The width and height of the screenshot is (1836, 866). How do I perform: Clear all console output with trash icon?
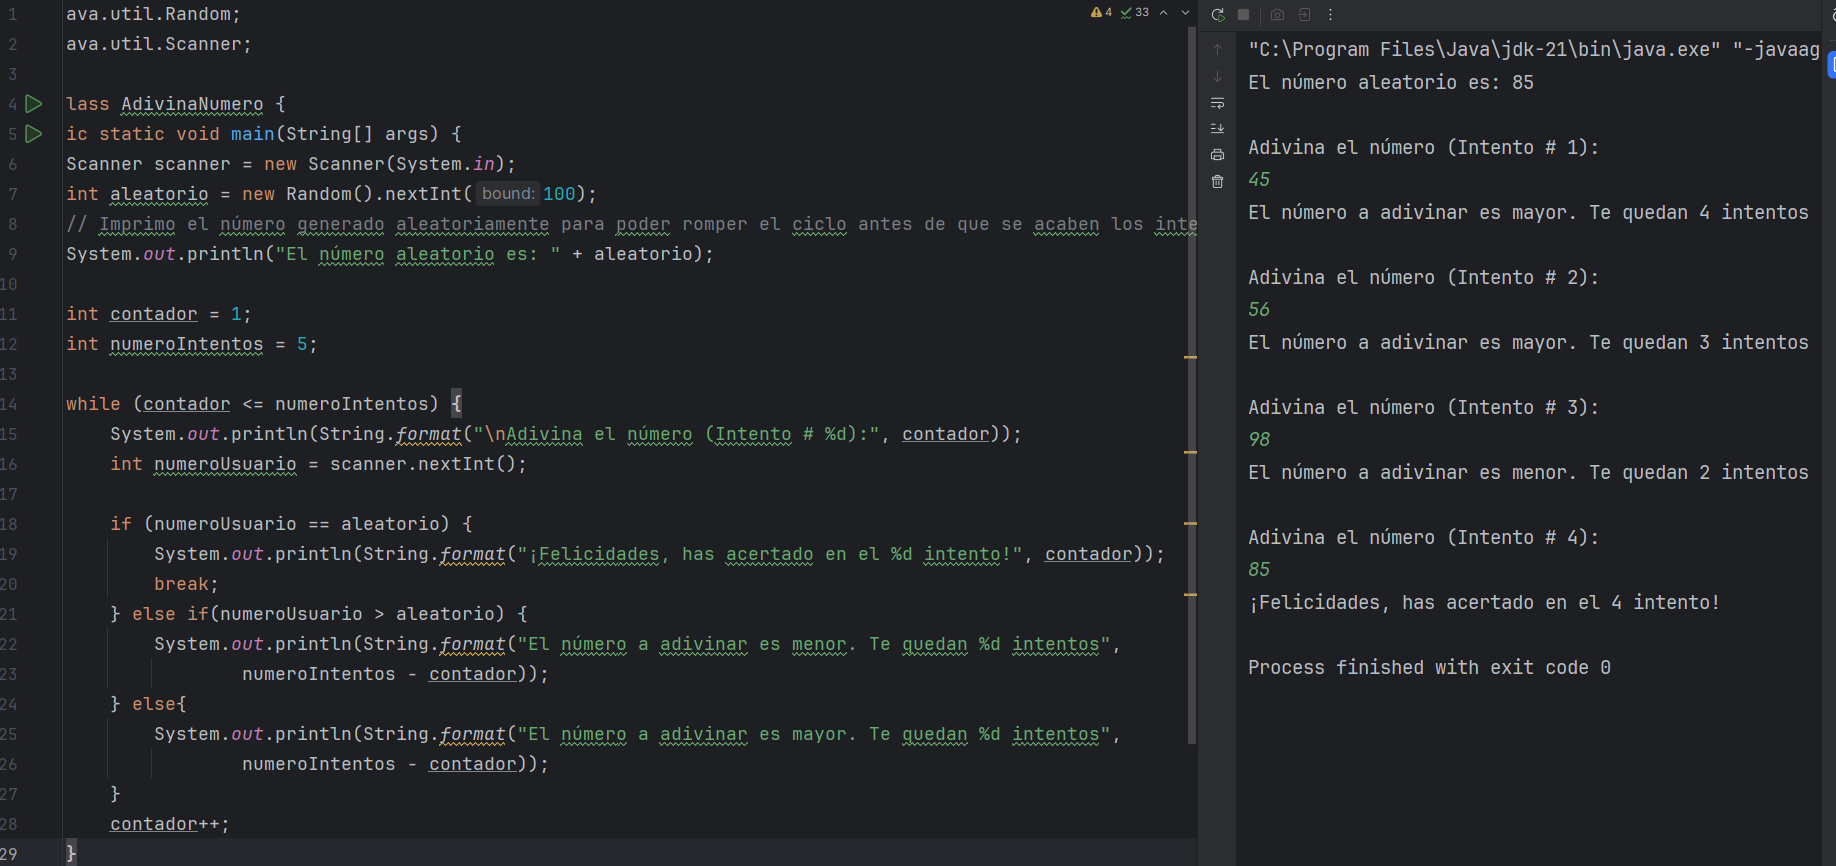pos(1217,182)
